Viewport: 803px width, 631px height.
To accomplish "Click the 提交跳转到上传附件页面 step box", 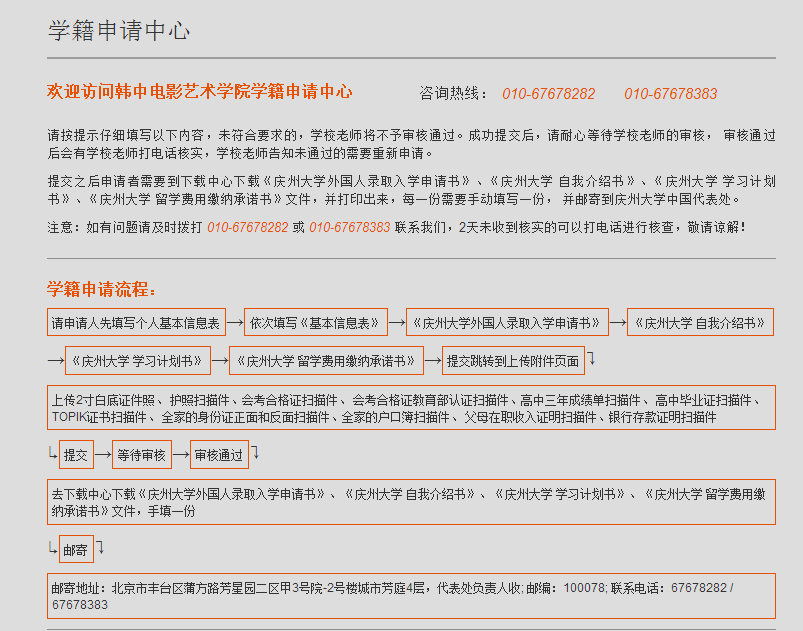I will coord(513,361).
